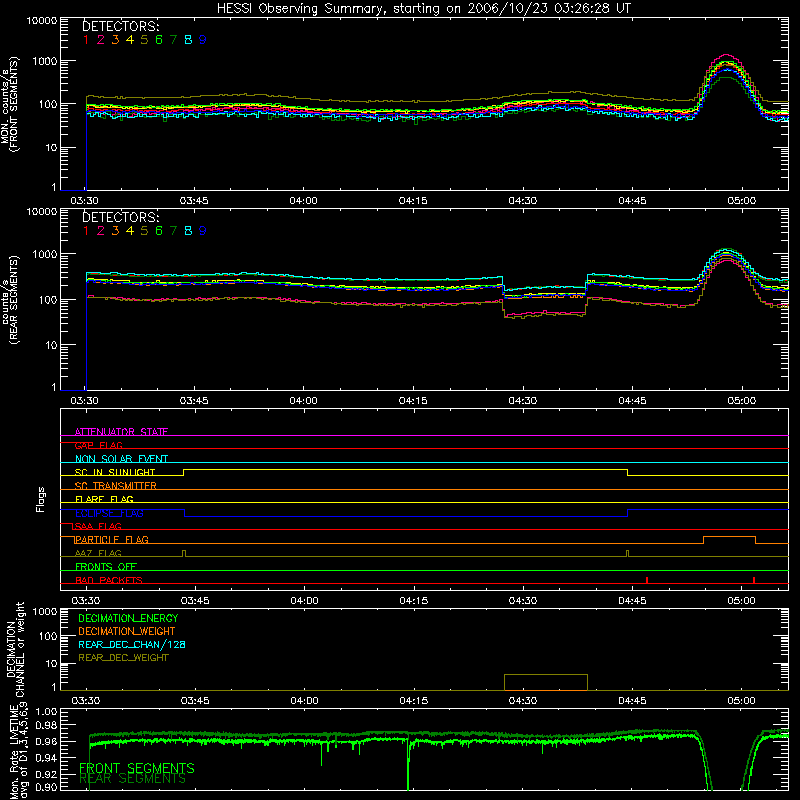800x800 pixels.
Task: Pick detector 5 label in rear segments legend
Action: [144, 231]
